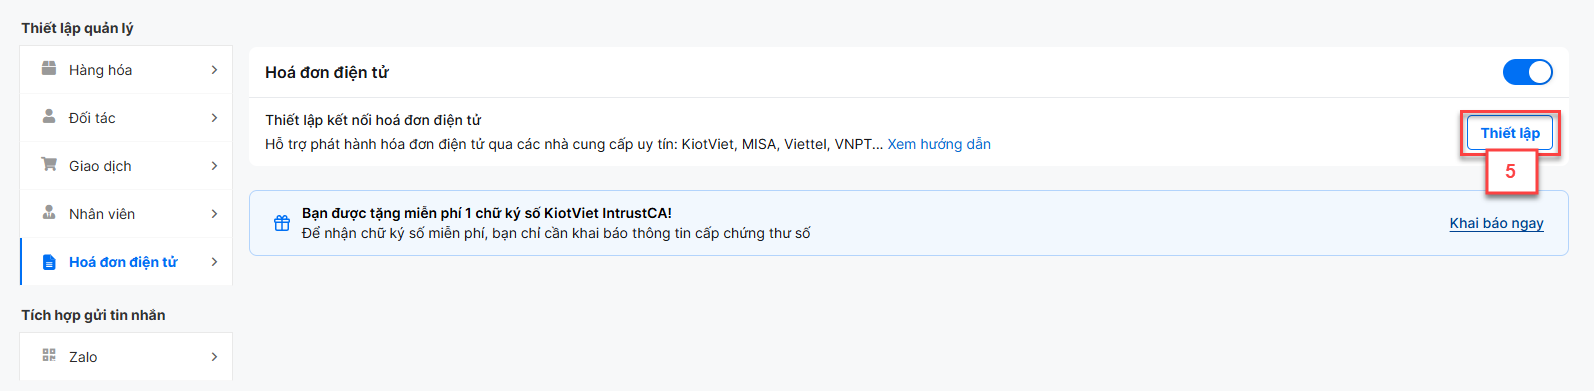Expand the Đối tác chevron arrow

(x=214, y=118)
